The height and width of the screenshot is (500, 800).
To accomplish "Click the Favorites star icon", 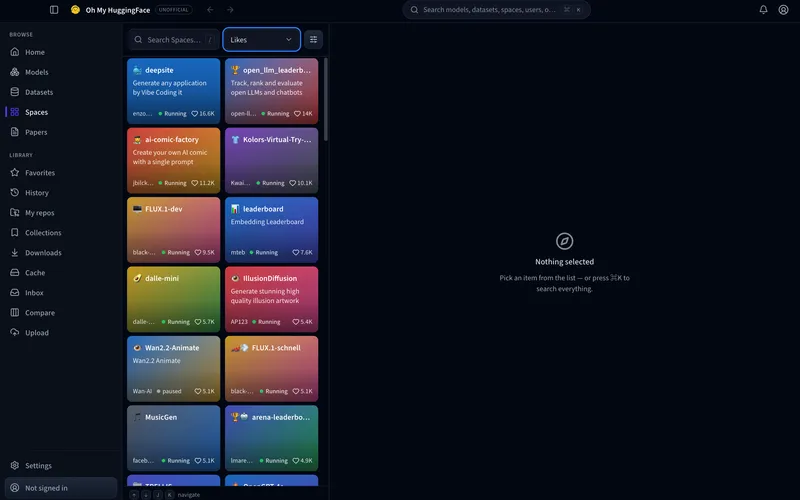I will 15,172.
